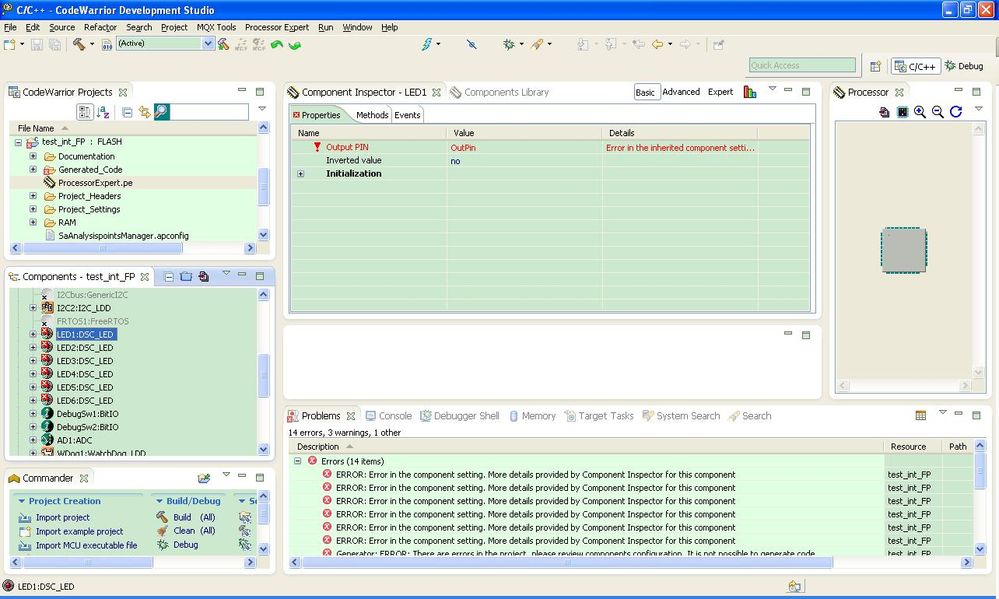Switch Component Inspector to Advanced mode

pos(681,92)
